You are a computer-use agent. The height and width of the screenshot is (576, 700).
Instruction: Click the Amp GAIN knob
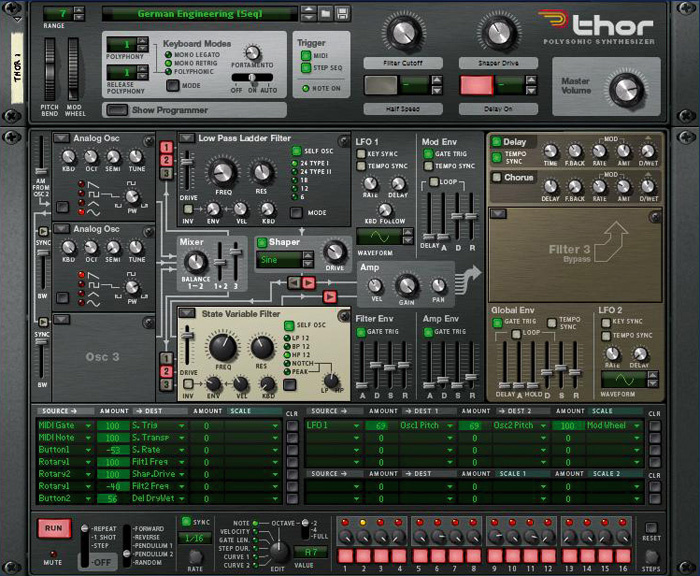click(407, 285)
